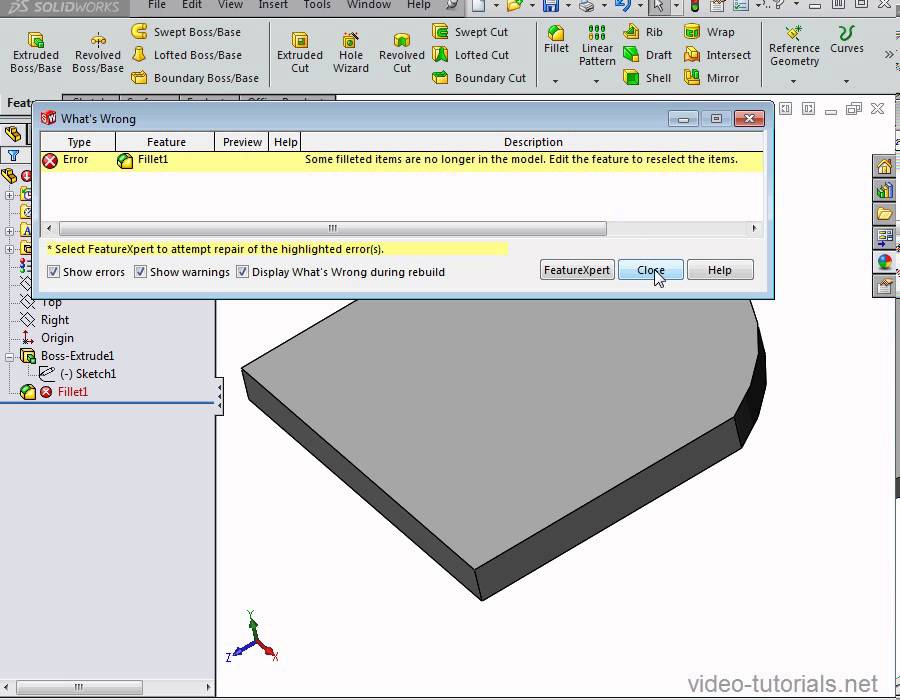Viewport: 900px width, 700px height.
Task: Select the Extruded Cut tool
Action: tap(300, 52)
